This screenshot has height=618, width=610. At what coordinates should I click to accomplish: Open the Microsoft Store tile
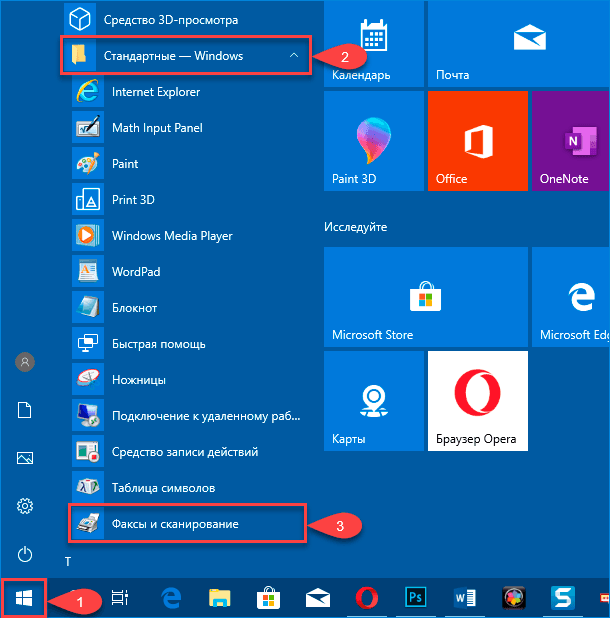372,298
